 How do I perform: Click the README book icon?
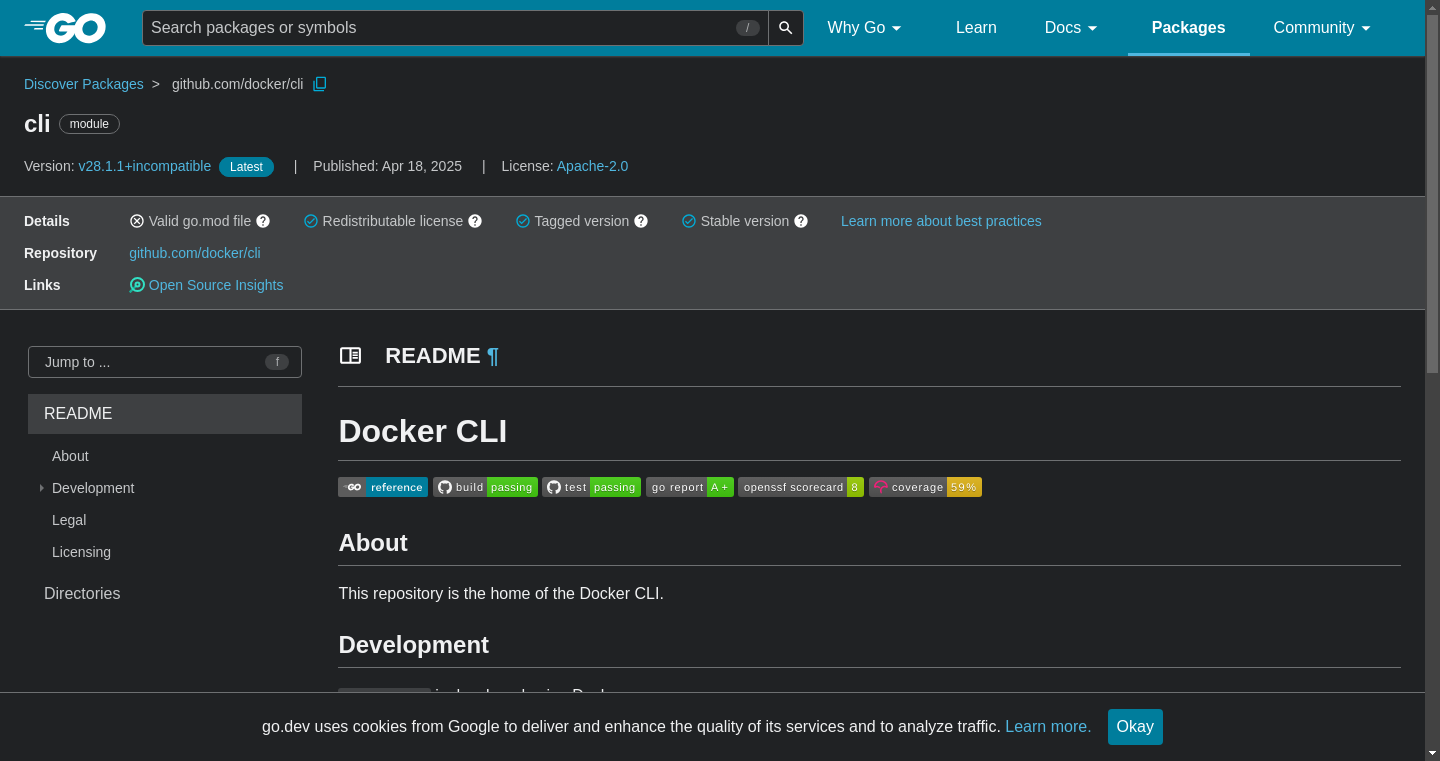tap(350, 356)
